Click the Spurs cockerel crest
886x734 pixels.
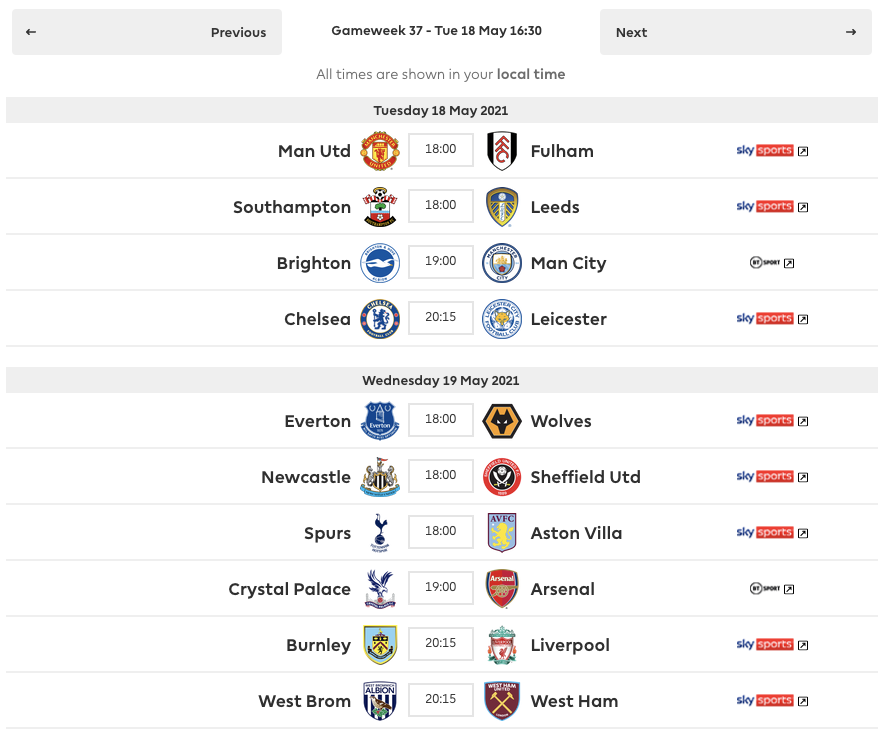point(380,533)
